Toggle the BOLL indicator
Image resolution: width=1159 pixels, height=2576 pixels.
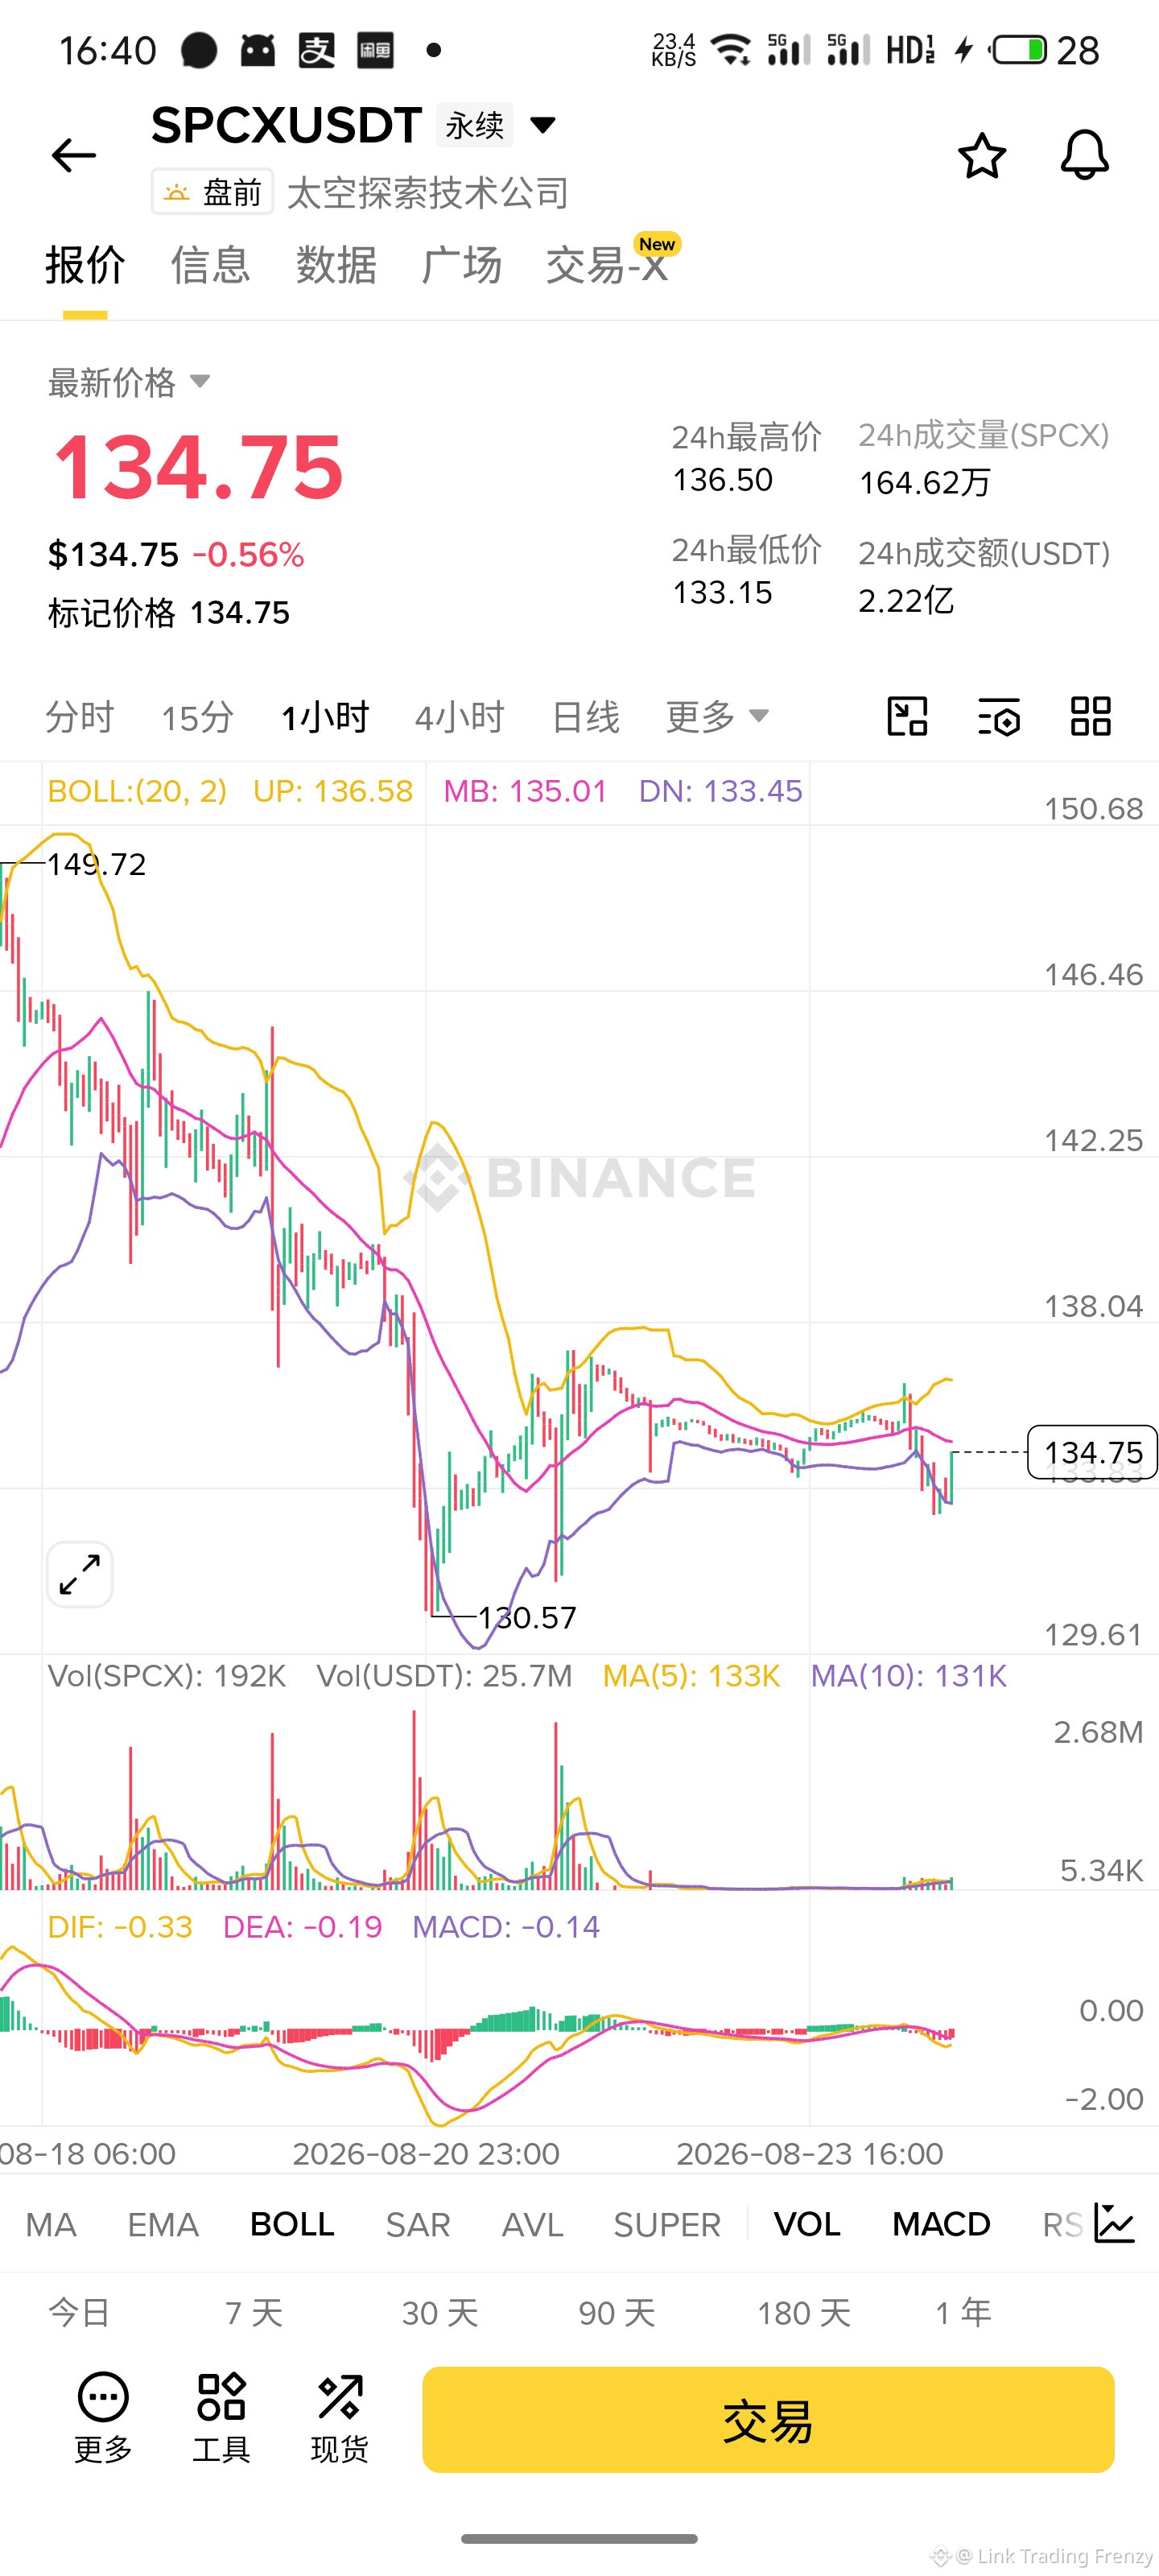coord(292,2224)
